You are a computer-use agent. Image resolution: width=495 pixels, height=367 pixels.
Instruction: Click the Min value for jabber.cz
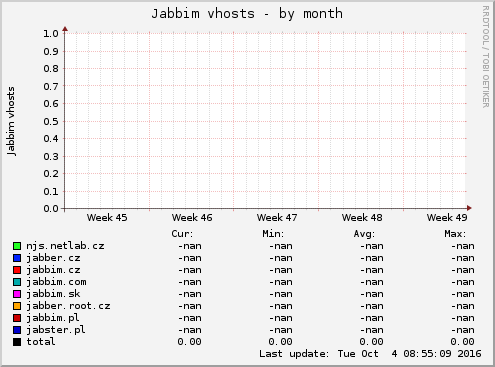[281, 258]
